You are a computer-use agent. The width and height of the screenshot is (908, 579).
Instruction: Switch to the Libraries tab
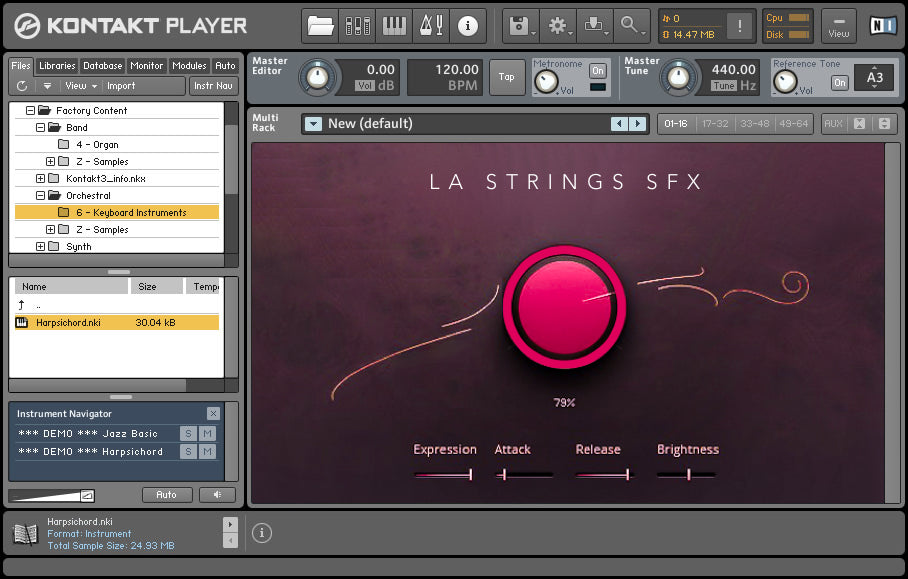pos(57,66)
